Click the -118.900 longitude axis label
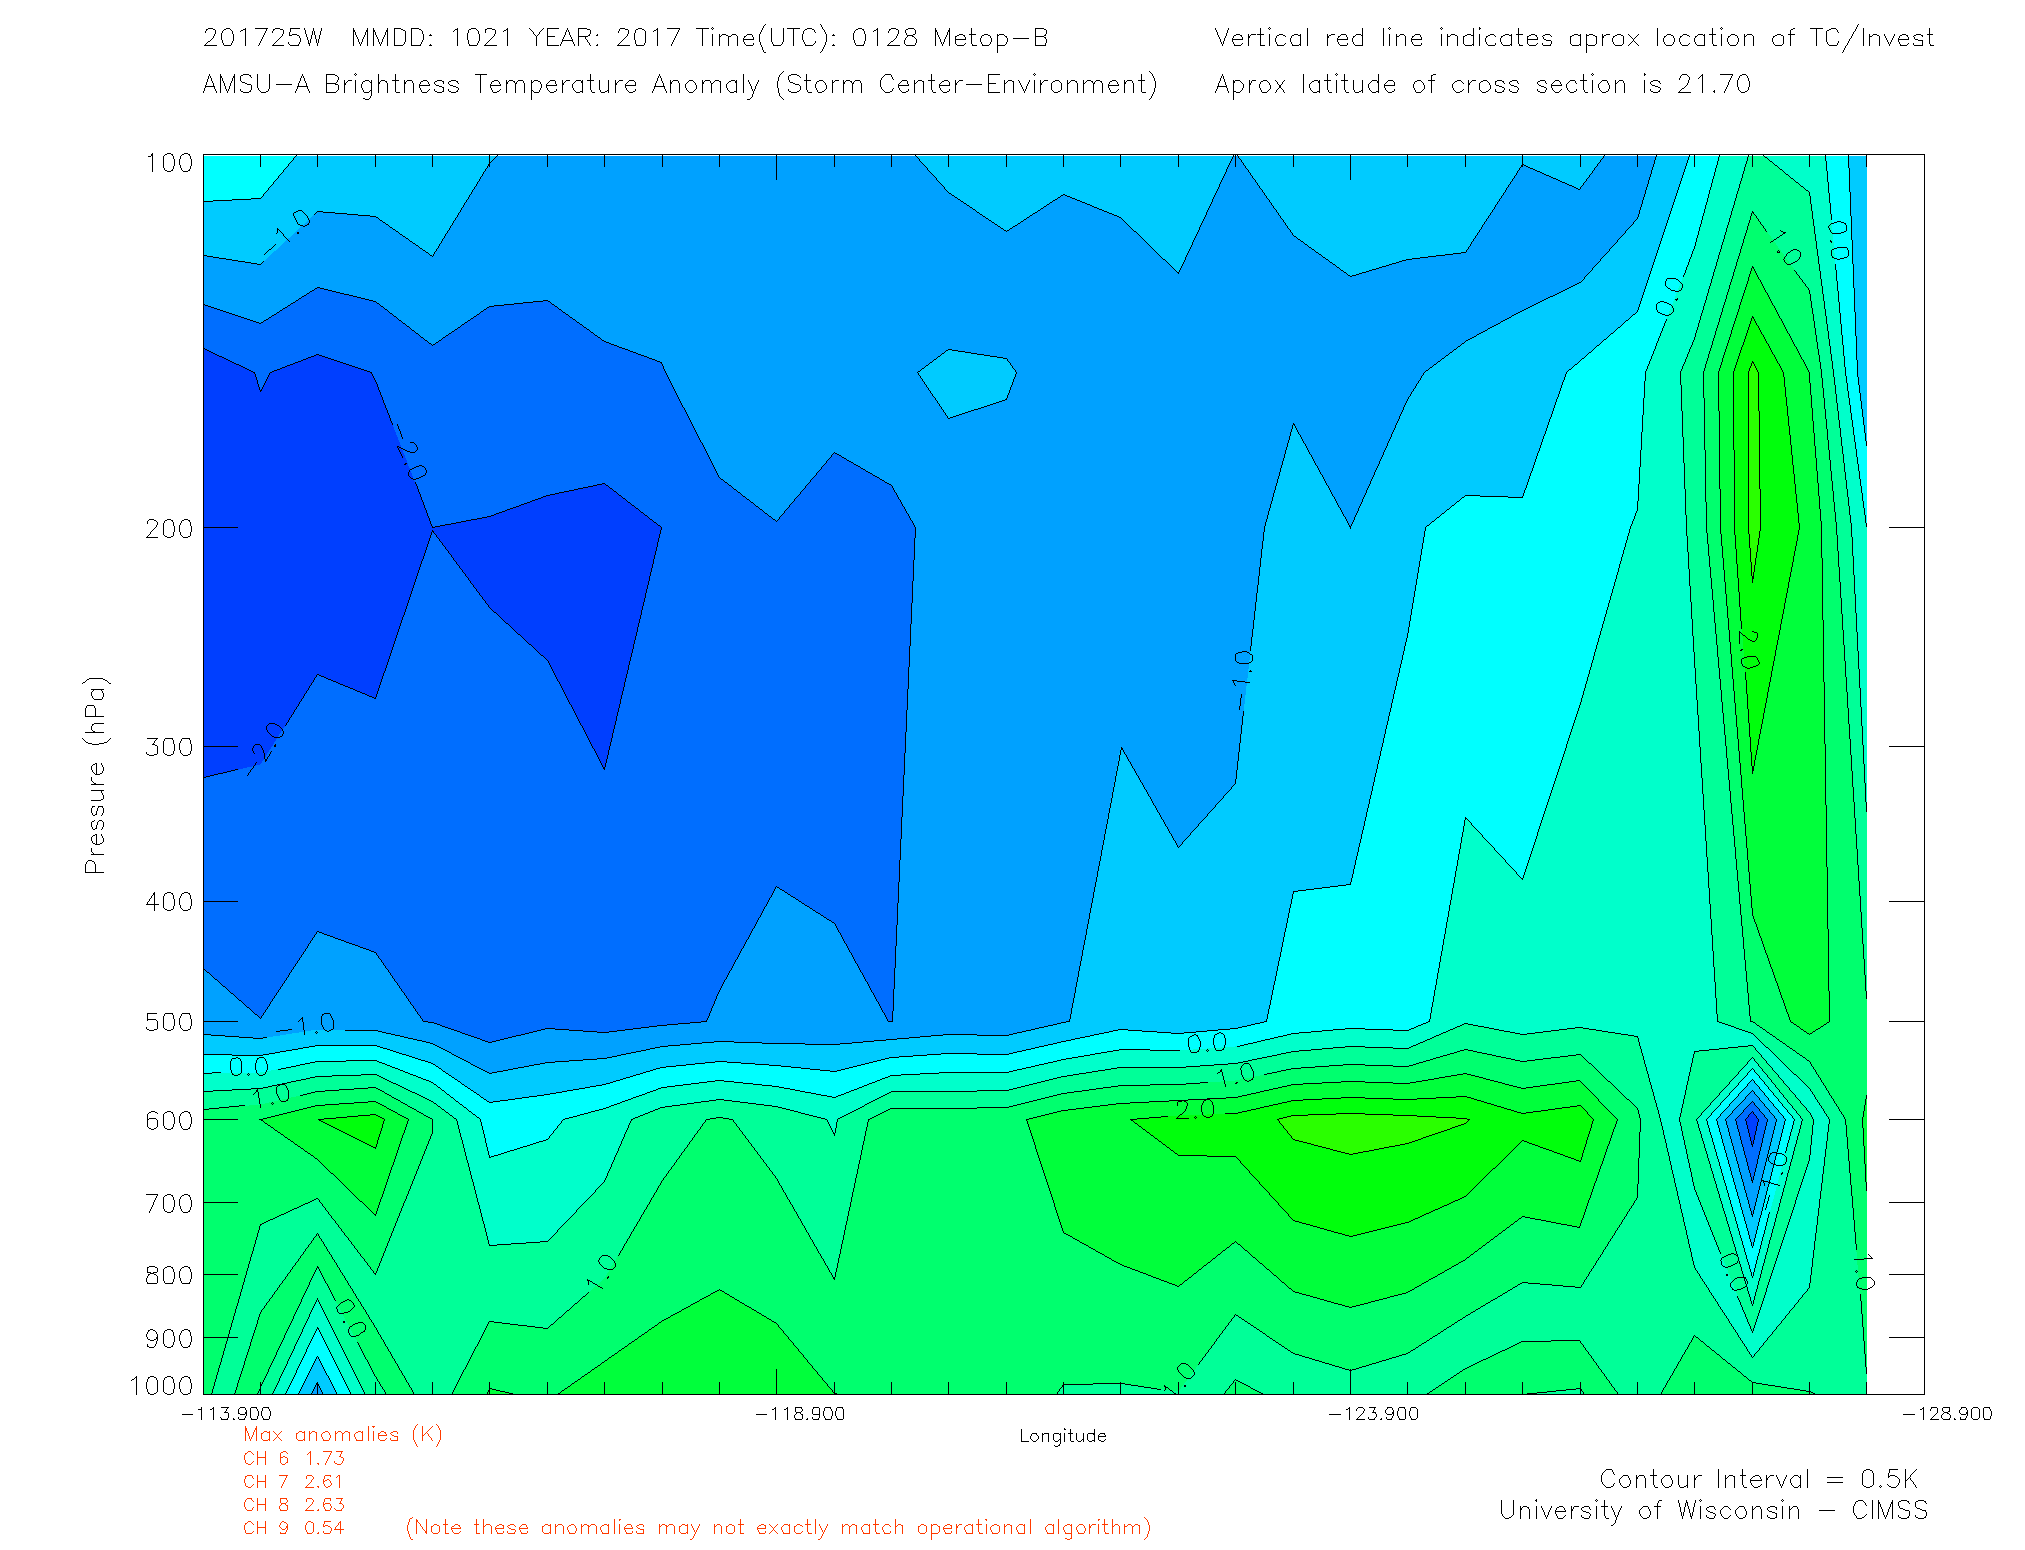This screenshot has height=1550, width=2025. [x=799, y=1413]
